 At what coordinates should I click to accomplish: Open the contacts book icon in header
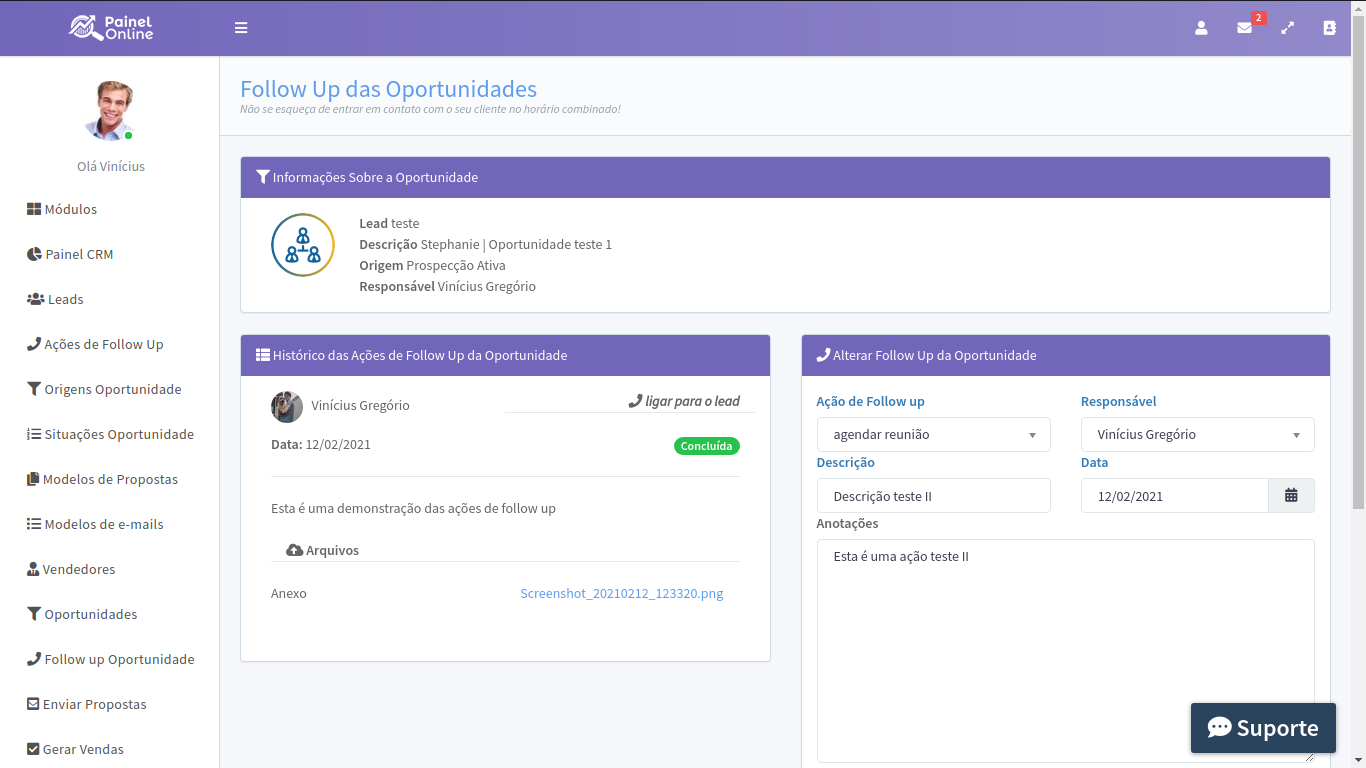pos(1329,28)
